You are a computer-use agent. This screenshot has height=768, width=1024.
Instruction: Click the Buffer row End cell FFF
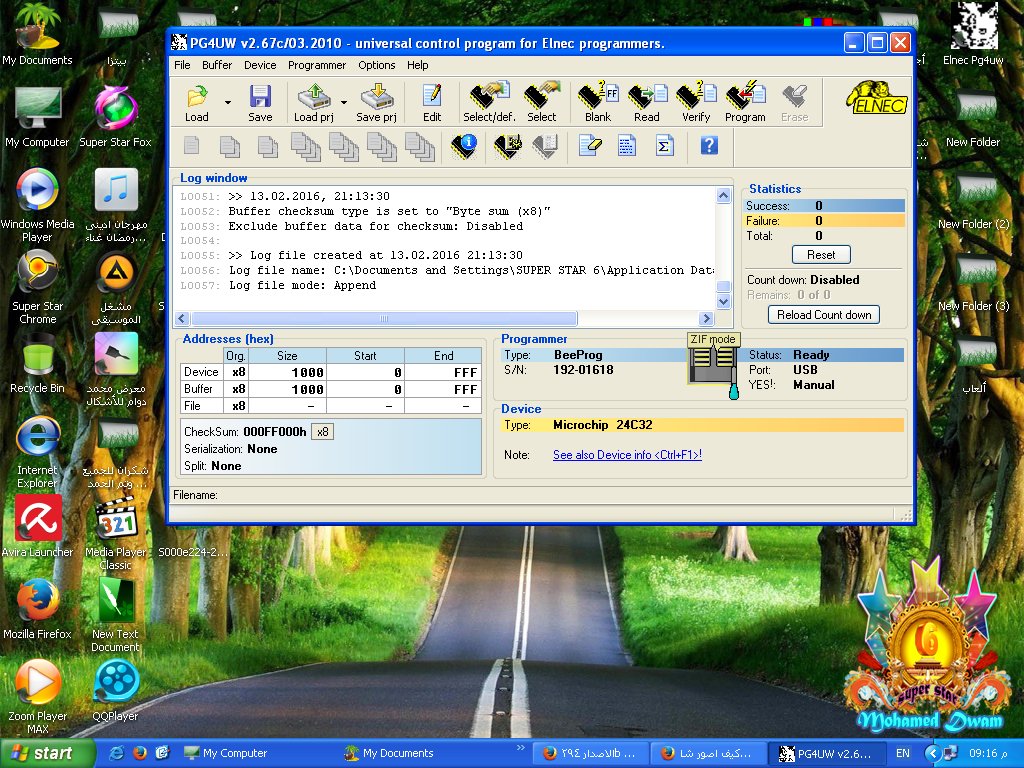[443, 389]
